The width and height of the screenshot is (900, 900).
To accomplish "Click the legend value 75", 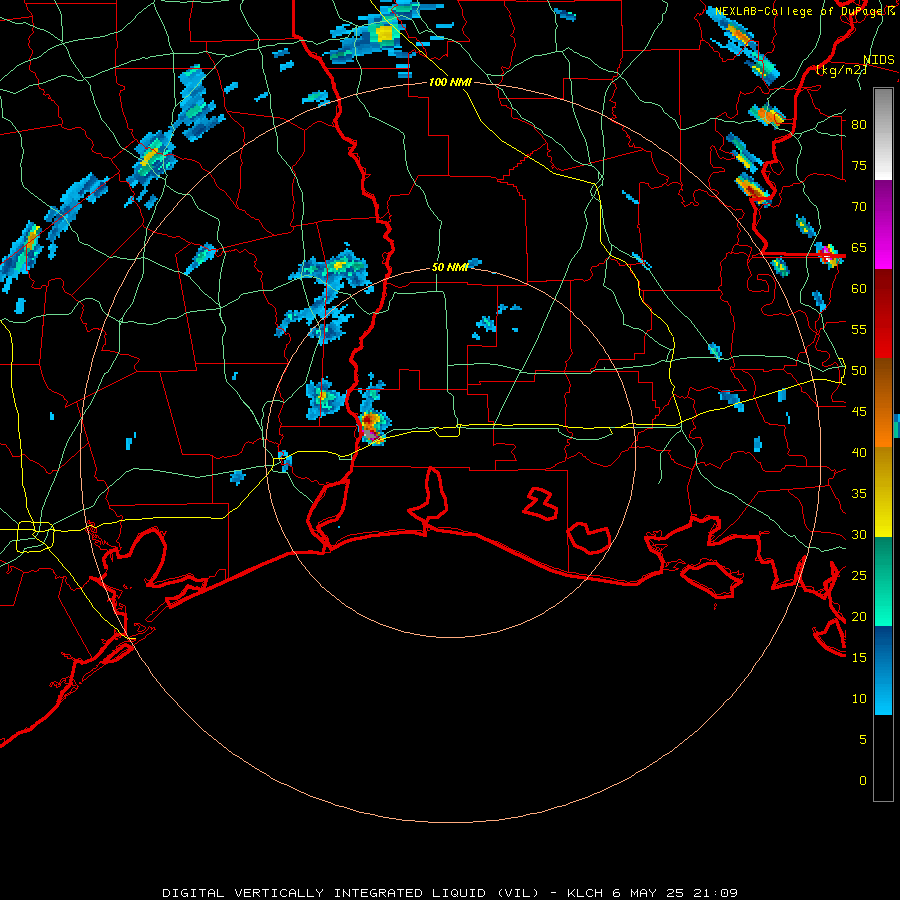I will tap(859, 166).
